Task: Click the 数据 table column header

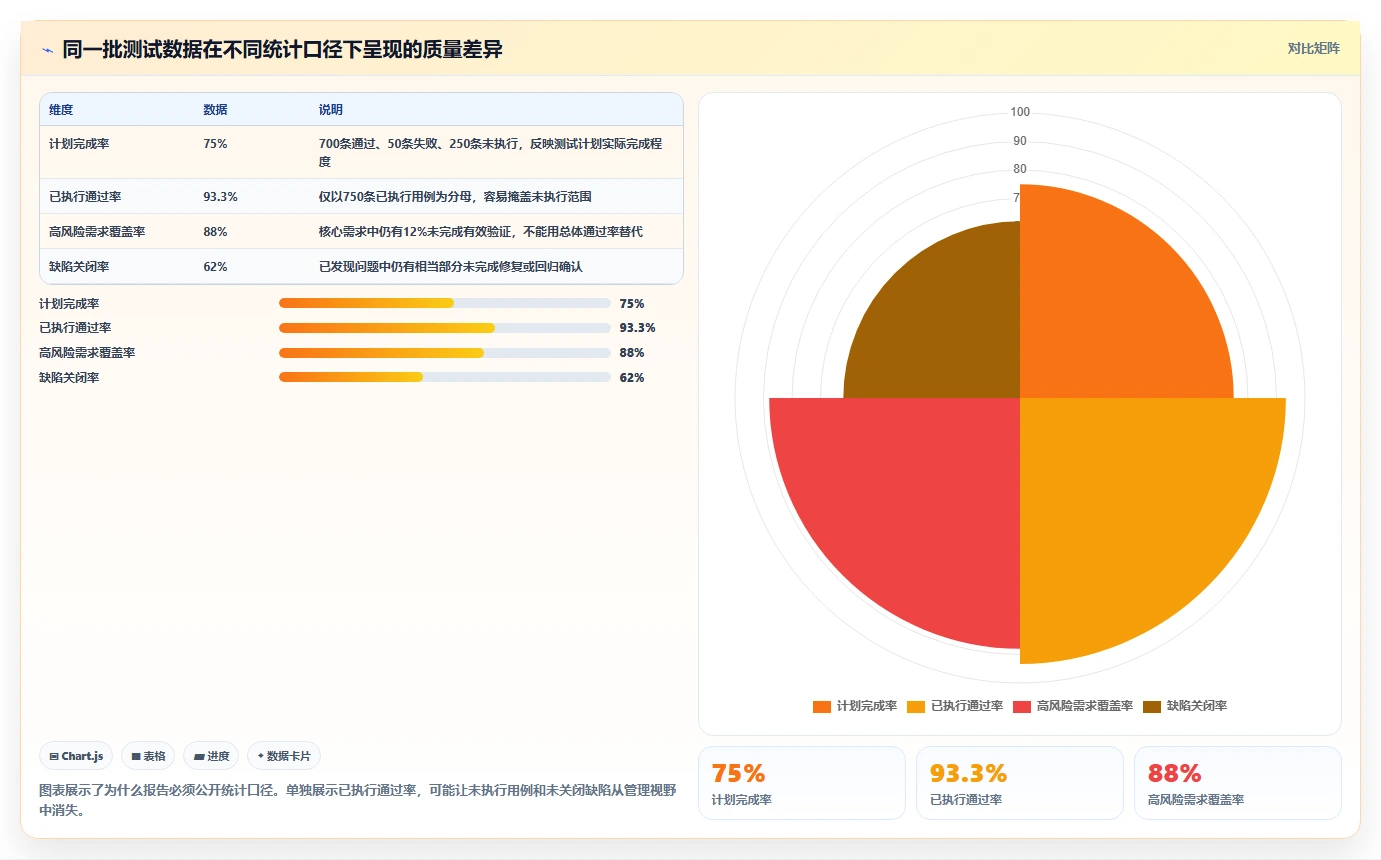Action: click(x=215, y=110)
